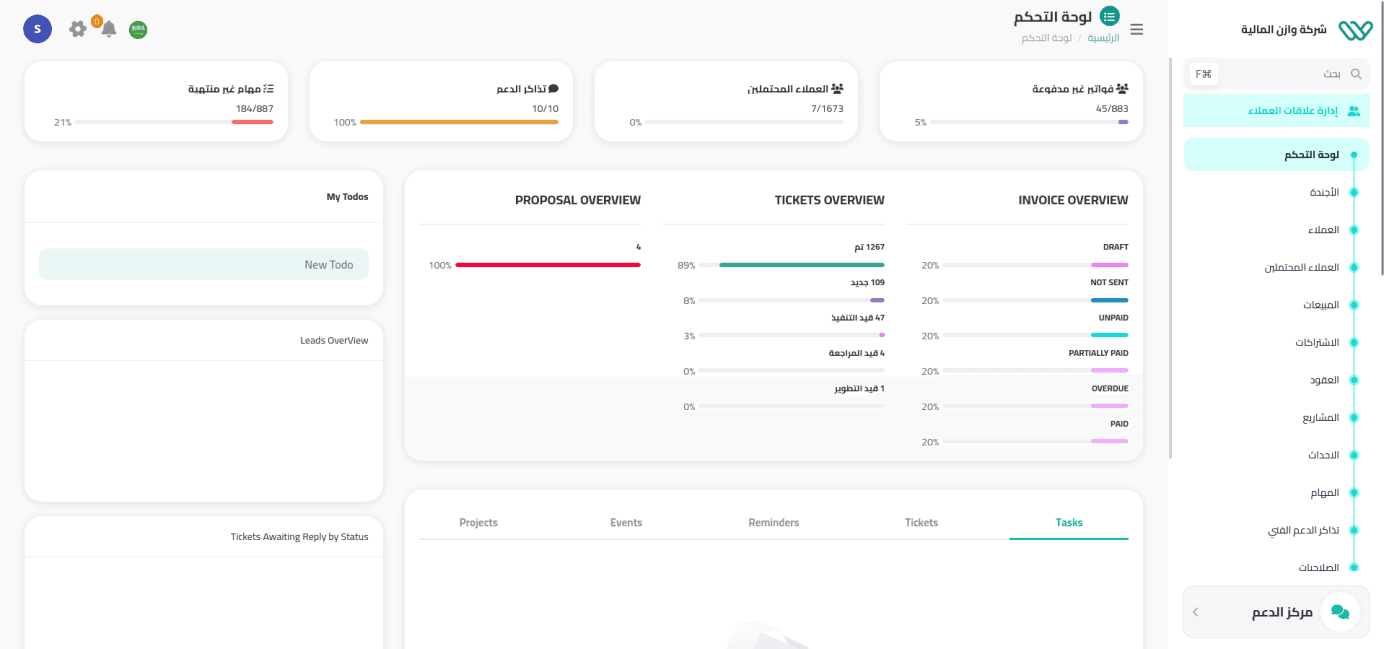Click the green dashboard icon beside page title
The width and height of the screenshot is (1384, 649).
click(x=1109, y=17)
